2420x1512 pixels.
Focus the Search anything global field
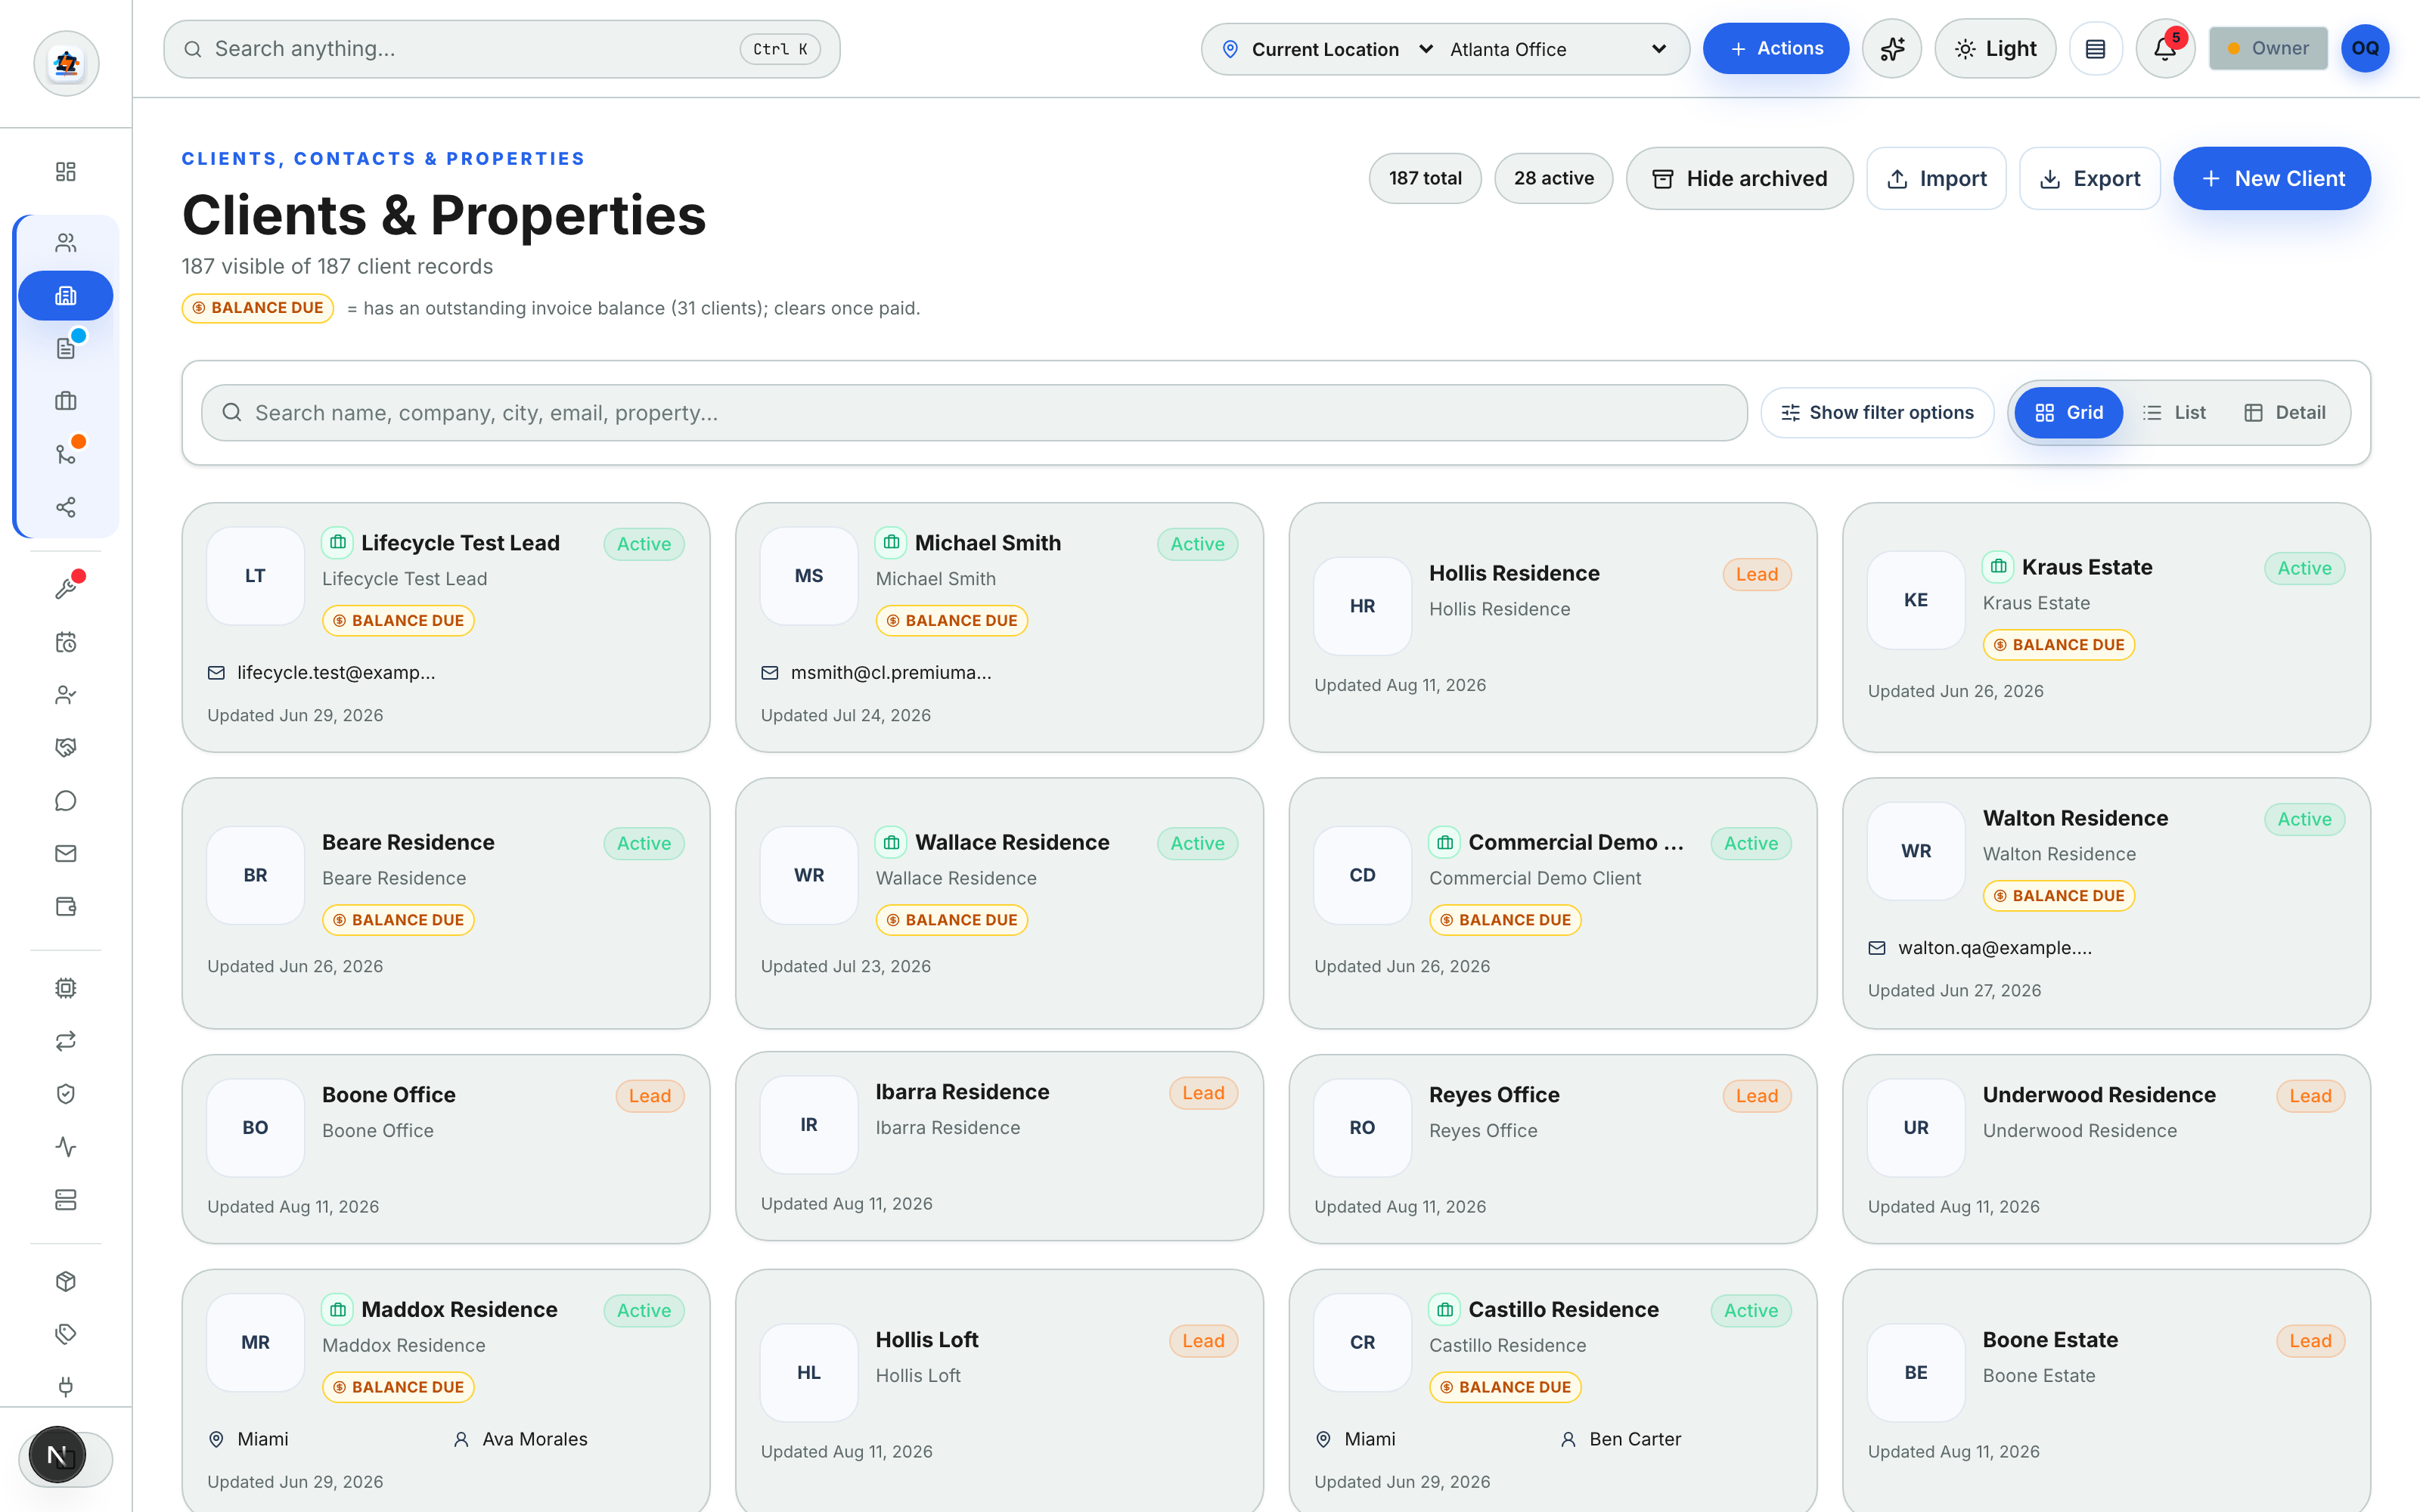click(501, 49)
